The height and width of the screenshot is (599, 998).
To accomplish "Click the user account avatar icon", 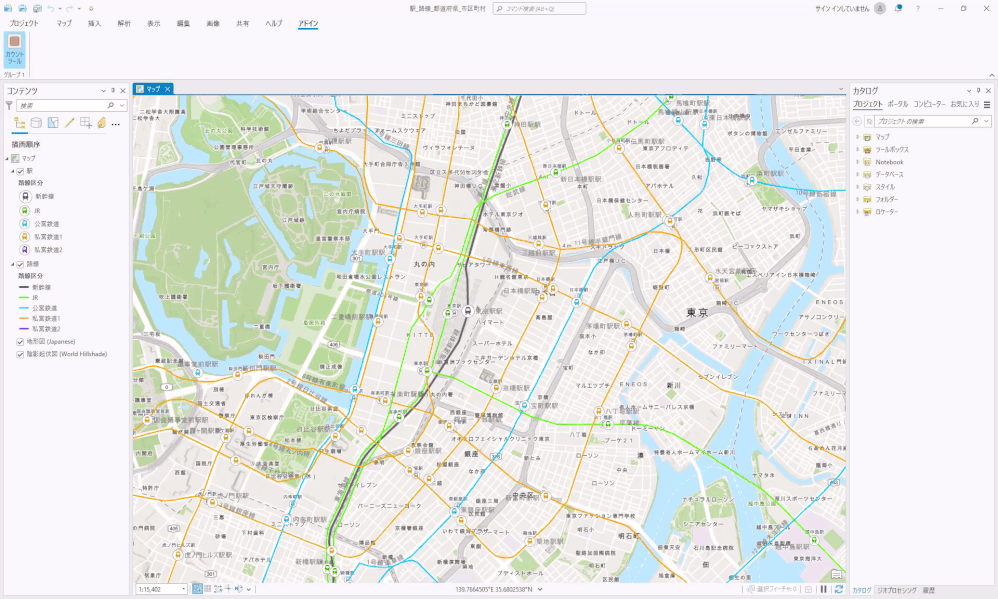I will (x=880, y=8).
